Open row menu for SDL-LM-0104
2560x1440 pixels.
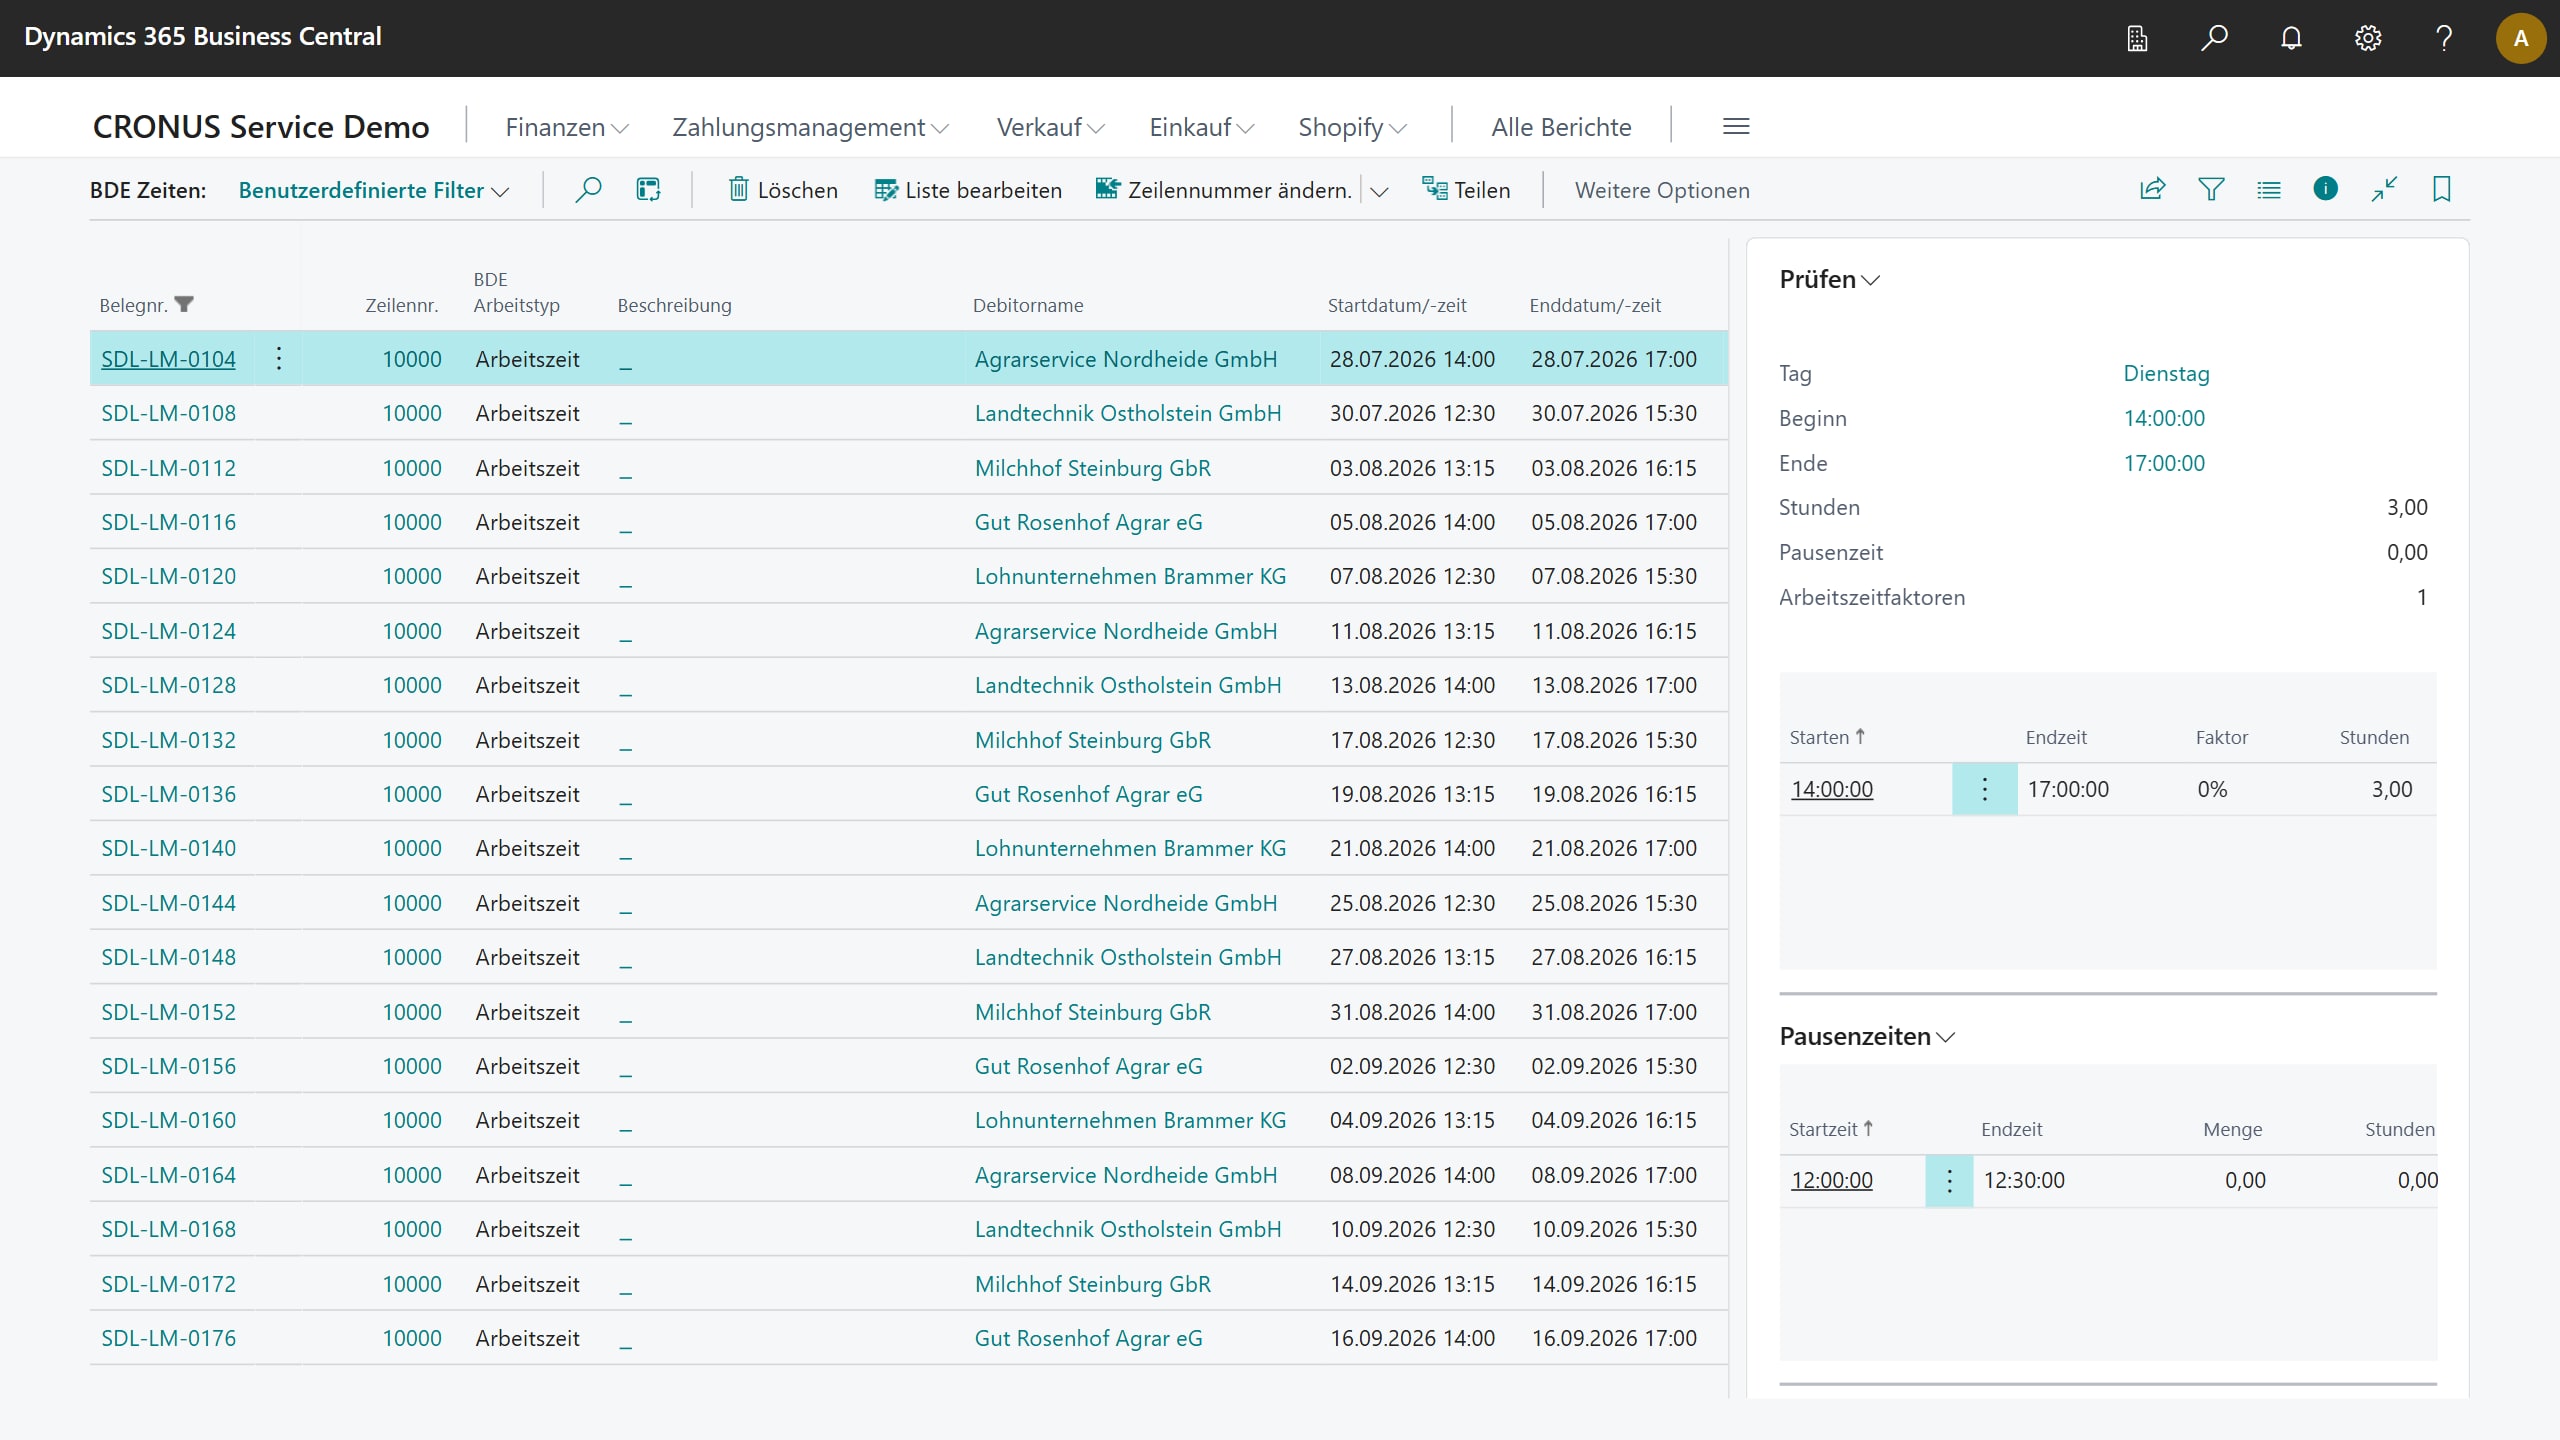279,359
